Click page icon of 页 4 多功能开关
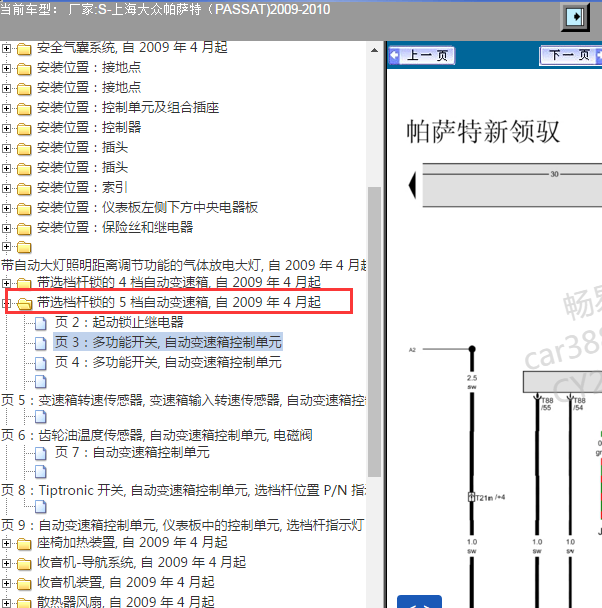 click(41, 363)
